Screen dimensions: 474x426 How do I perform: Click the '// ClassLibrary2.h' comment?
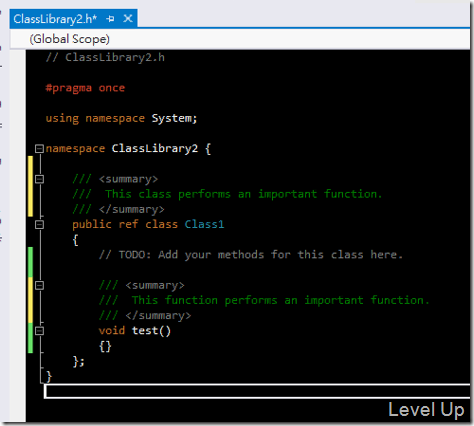pyautogui.click(x=105, y=57)
